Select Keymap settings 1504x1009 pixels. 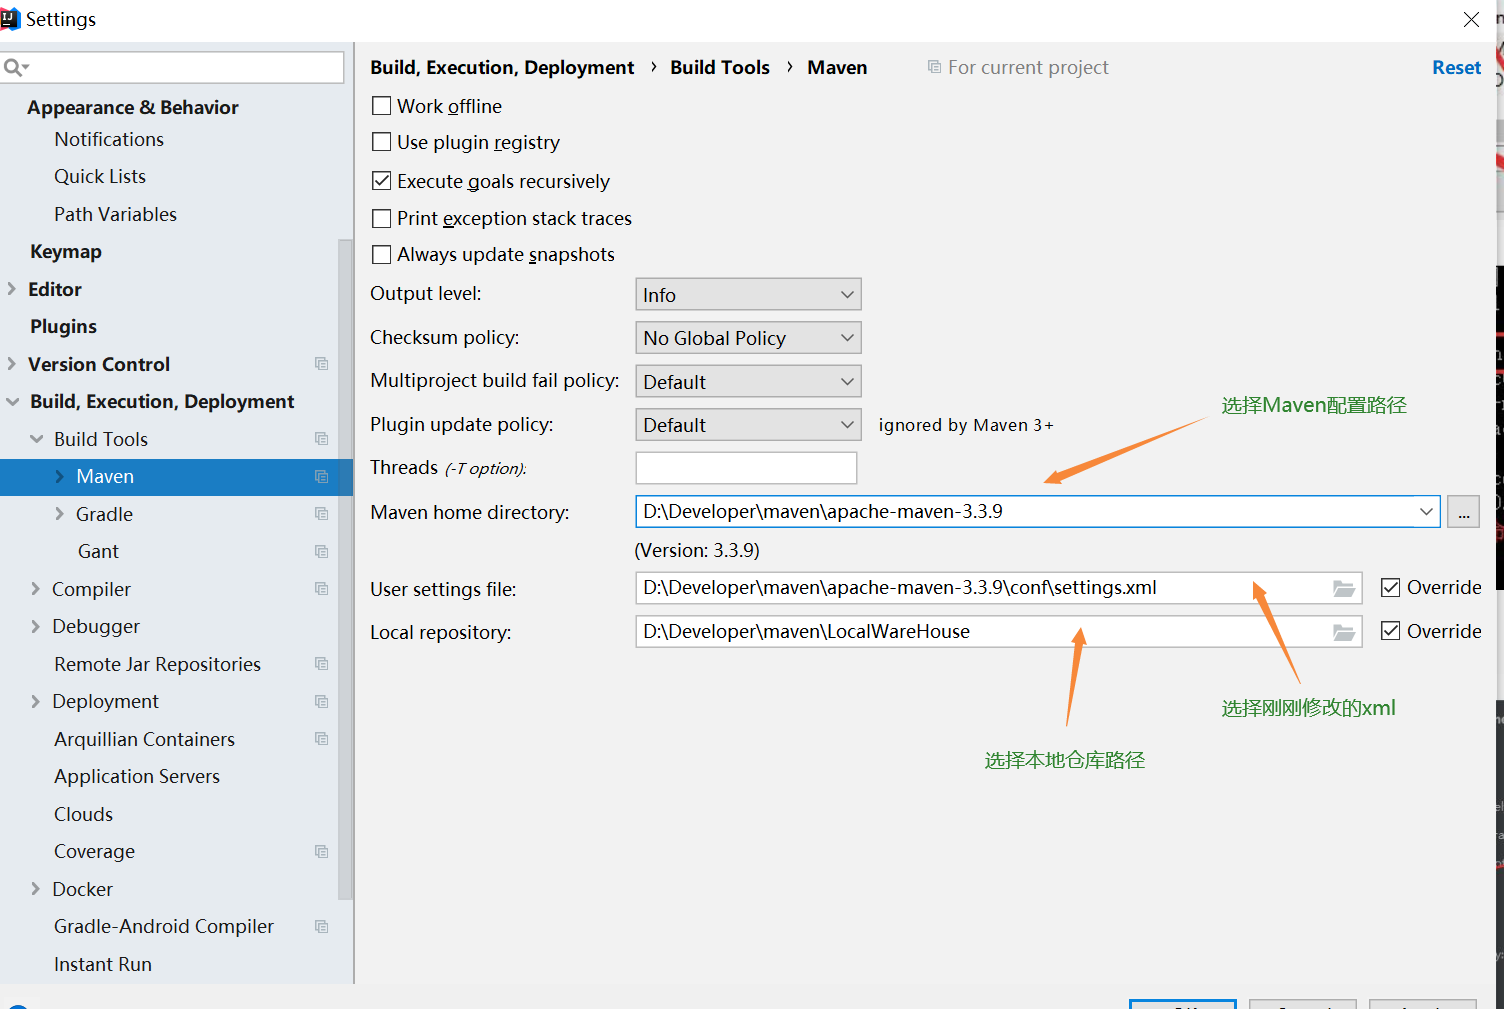[66, 252]
